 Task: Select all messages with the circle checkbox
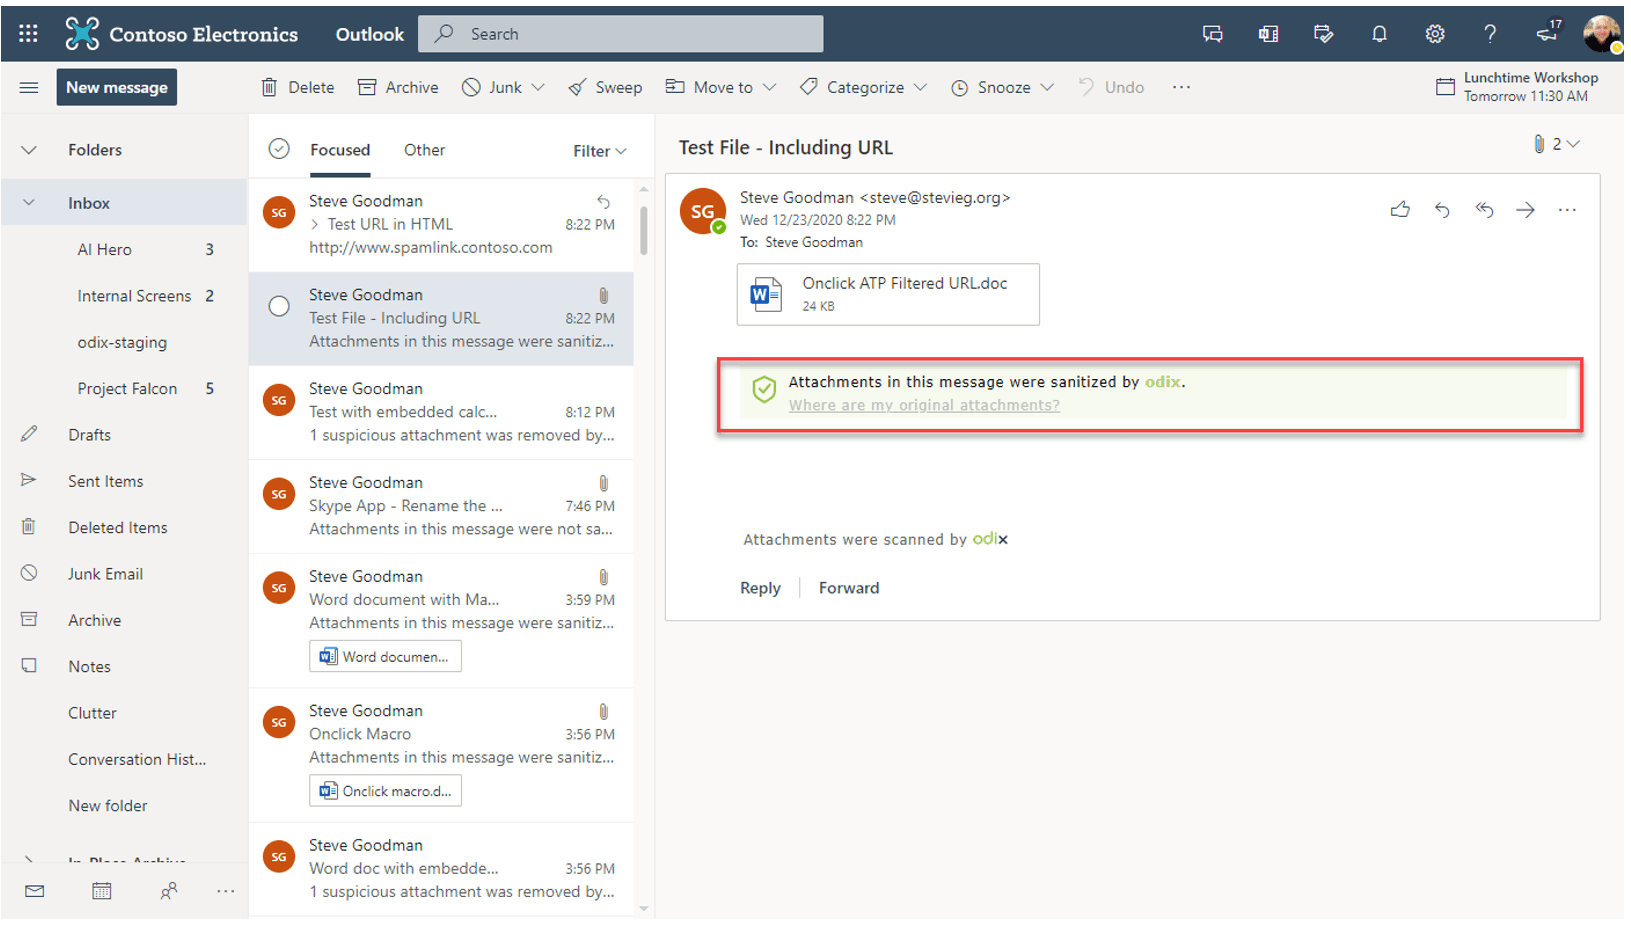click(x=279, y=149)
